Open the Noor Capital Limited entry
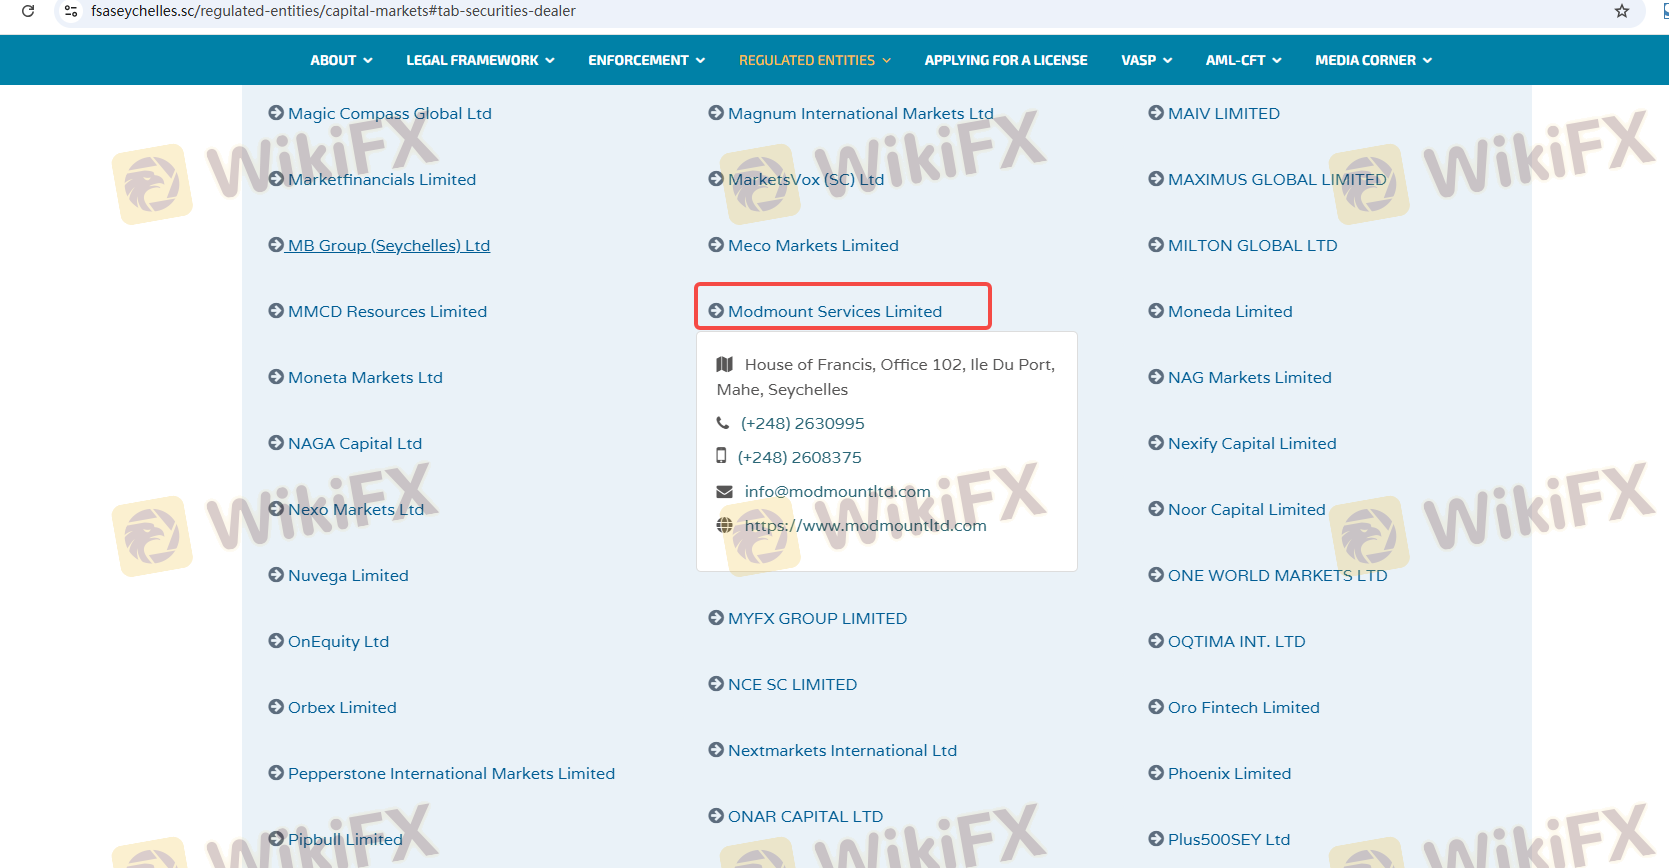Viewport: 1669px width, 868px height. (x=1247, y=509)
